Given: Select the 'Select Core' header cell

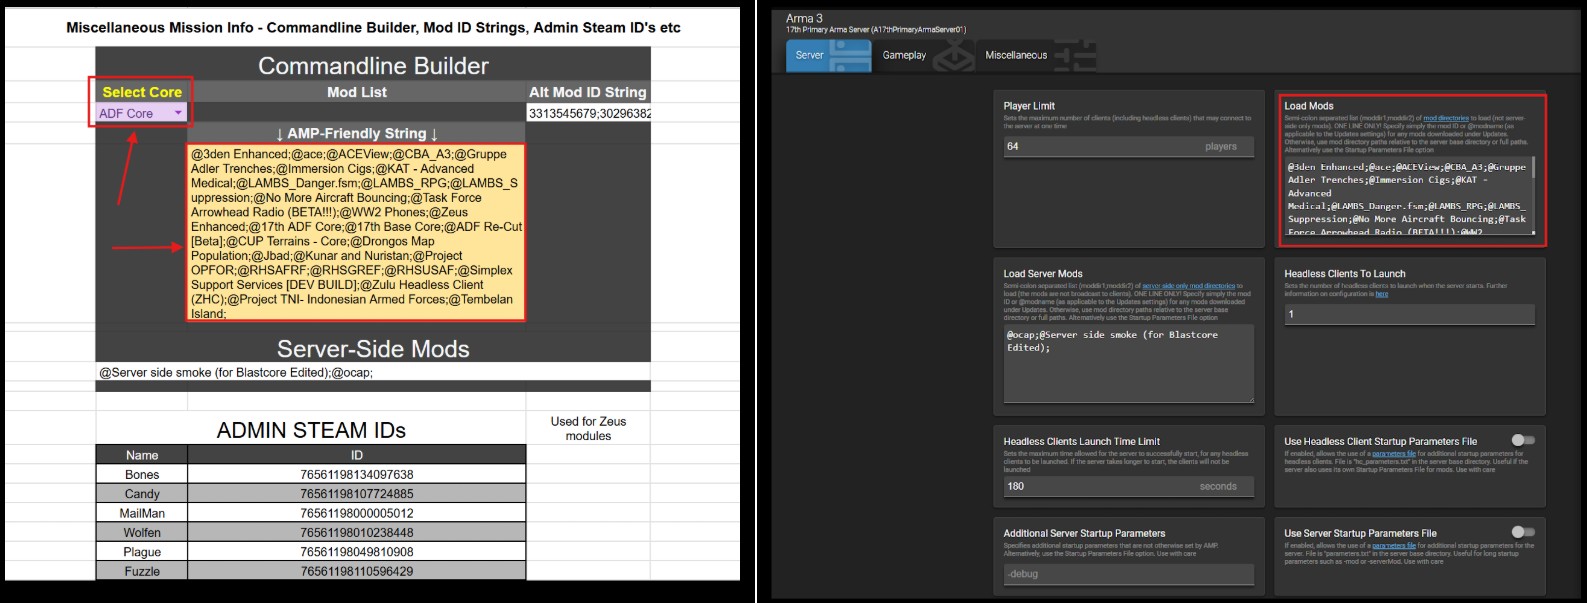Looking at the screenshot, I should [x=141, y=92].
